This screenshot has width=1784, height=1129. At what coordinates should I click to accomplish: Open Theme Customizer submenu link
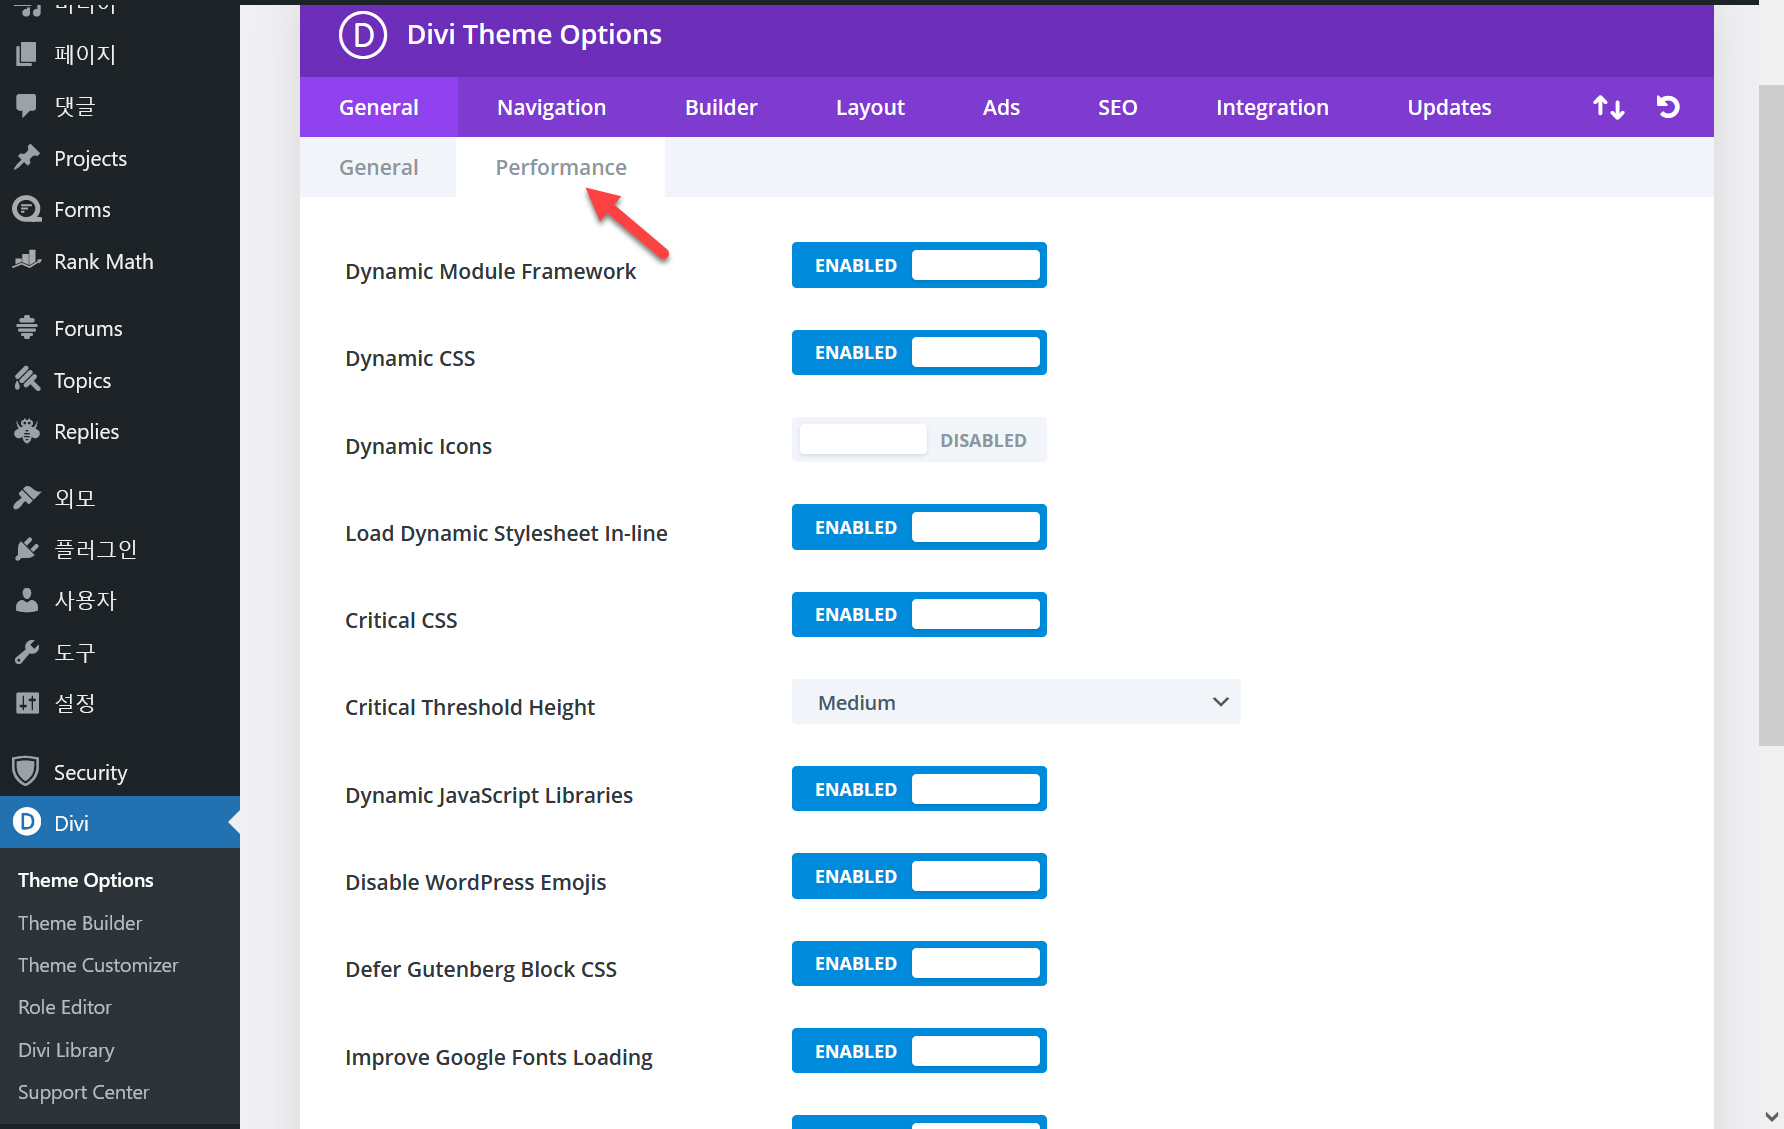(98, 965)
